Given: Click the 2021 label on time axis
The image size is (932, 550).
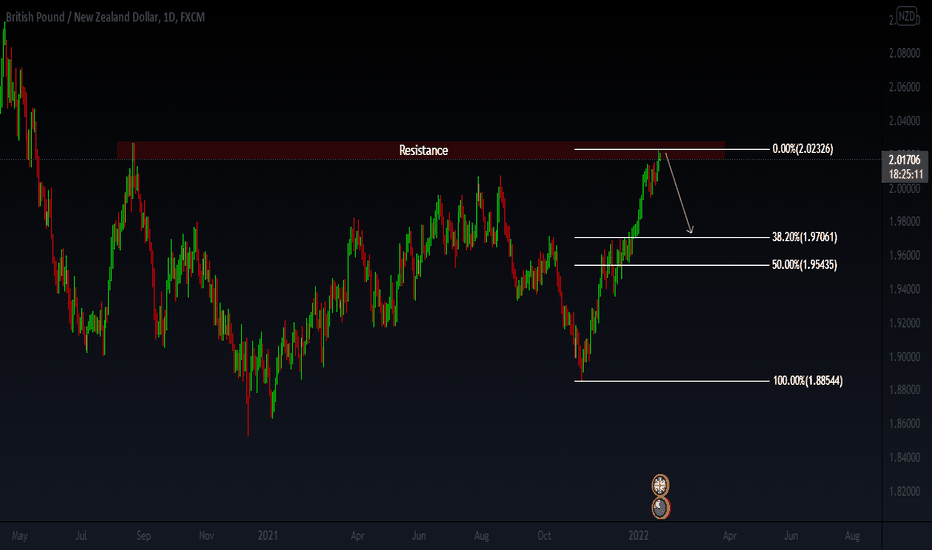Looking at the screenshot, I should (267, 536).
